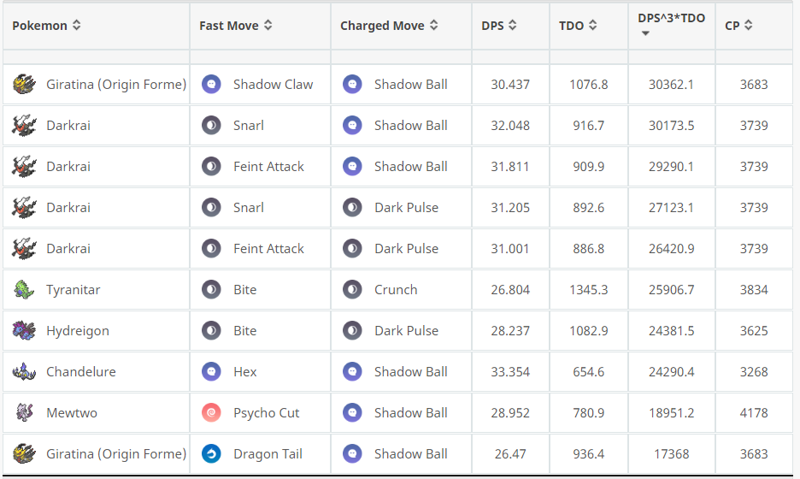Screen dimensions: 800x479
Task: Click the Ghost-type icon beside Shadow Claw
Action: pos(211,84)
